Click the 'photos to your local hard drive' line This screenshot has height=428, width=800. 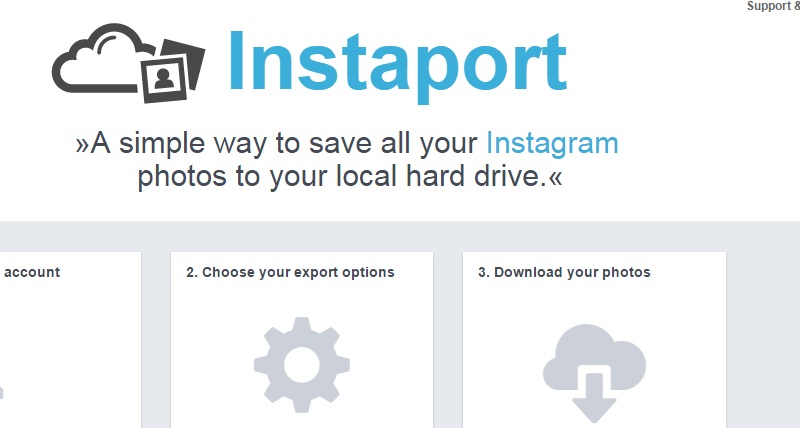pyautogui.click(x=349, y=177)
